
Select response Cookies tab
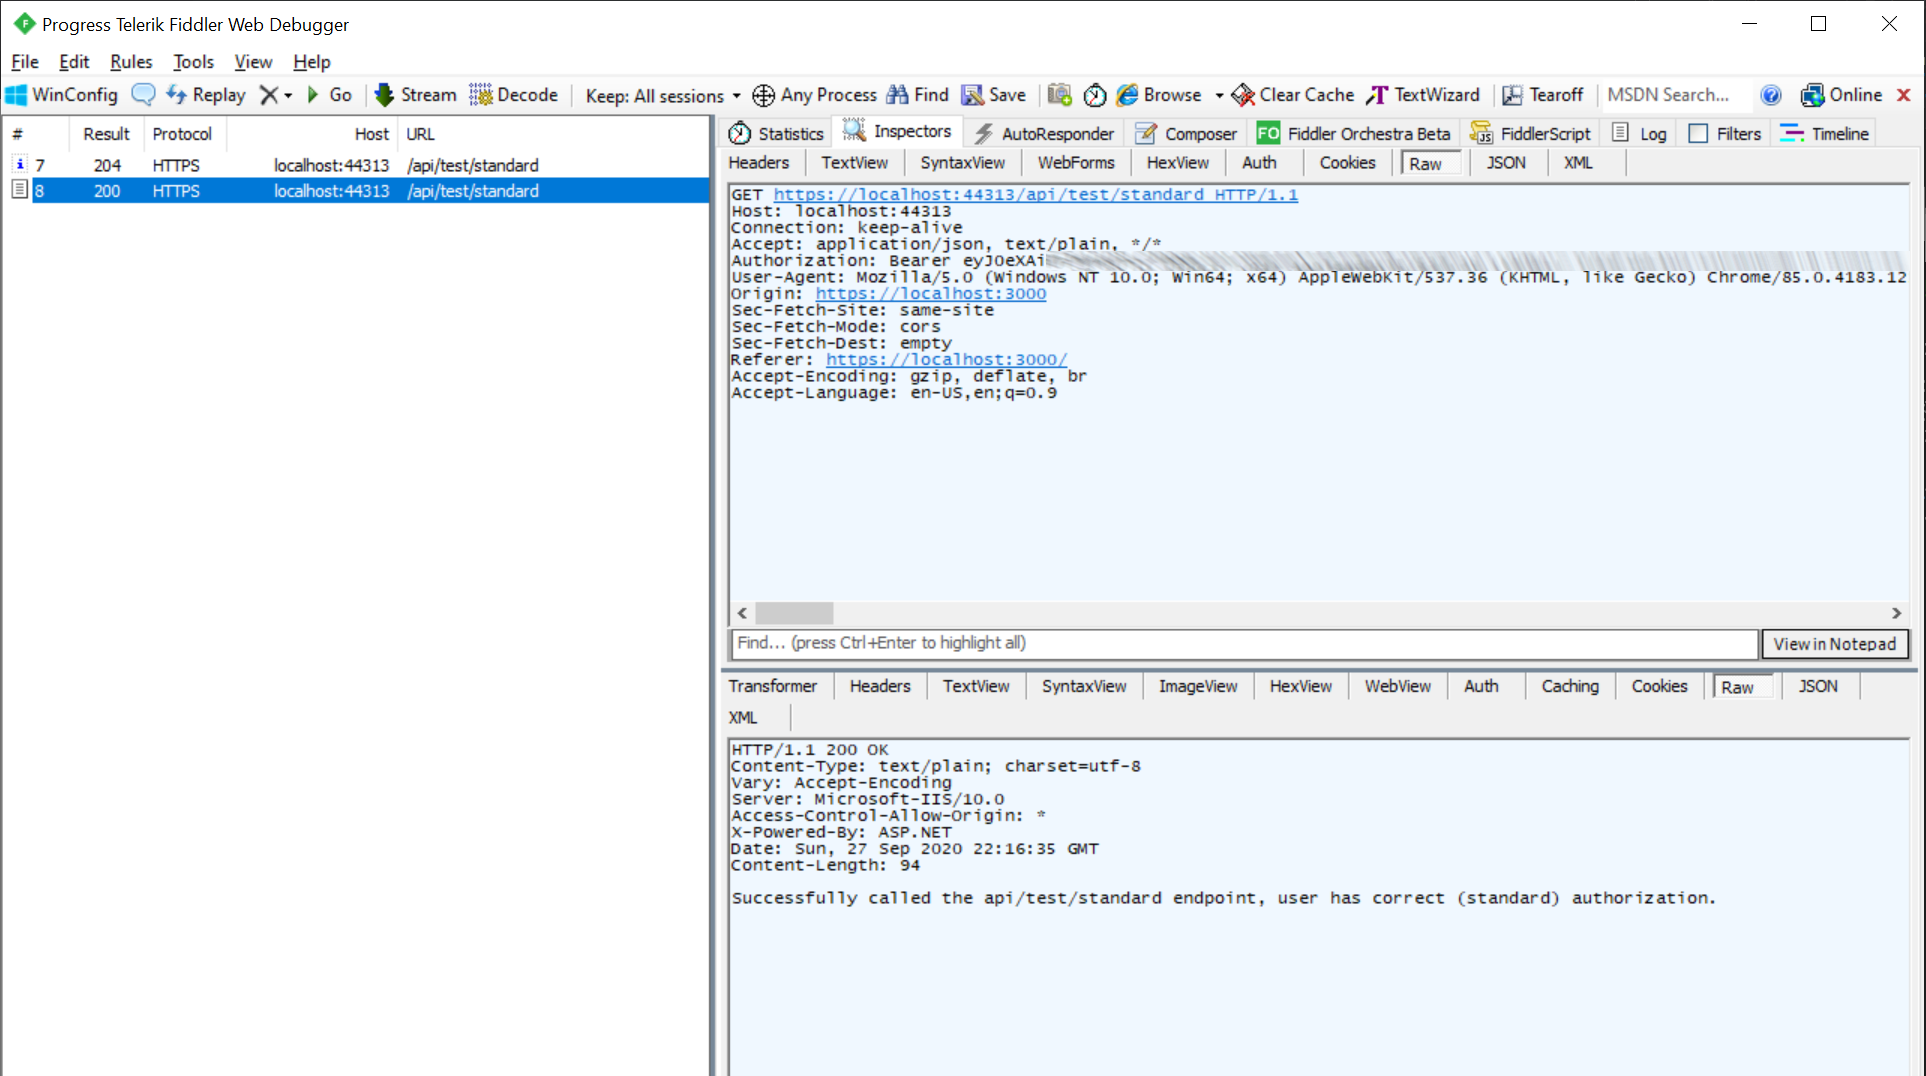tap(1660, 687)
